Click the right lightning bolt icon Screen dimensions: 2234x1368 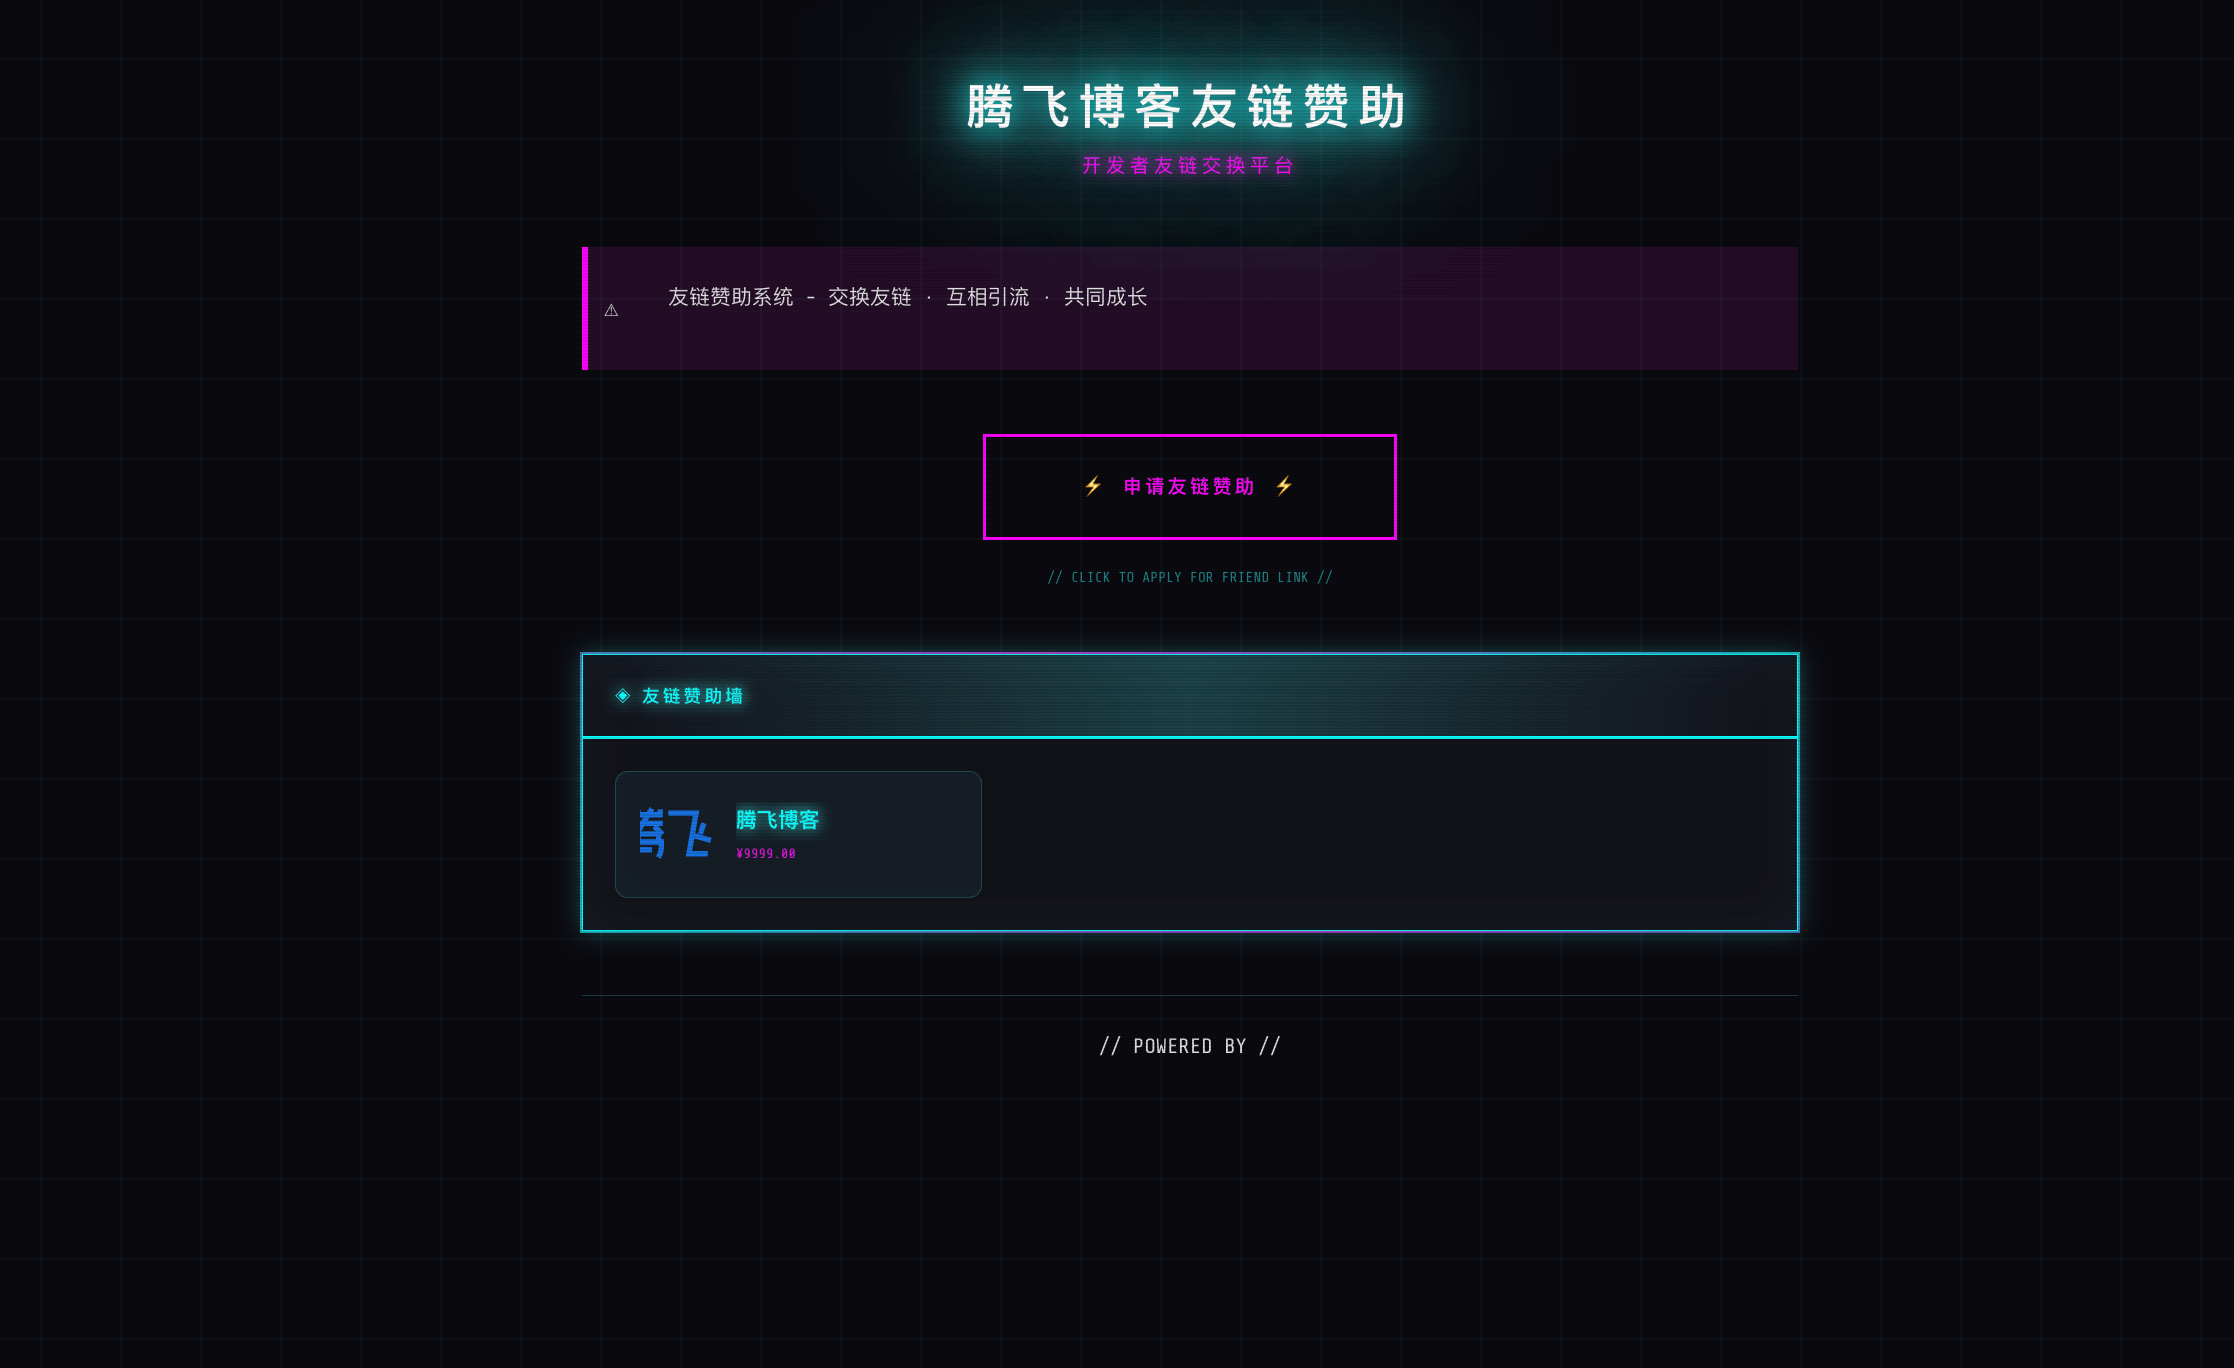(1284, 486)
